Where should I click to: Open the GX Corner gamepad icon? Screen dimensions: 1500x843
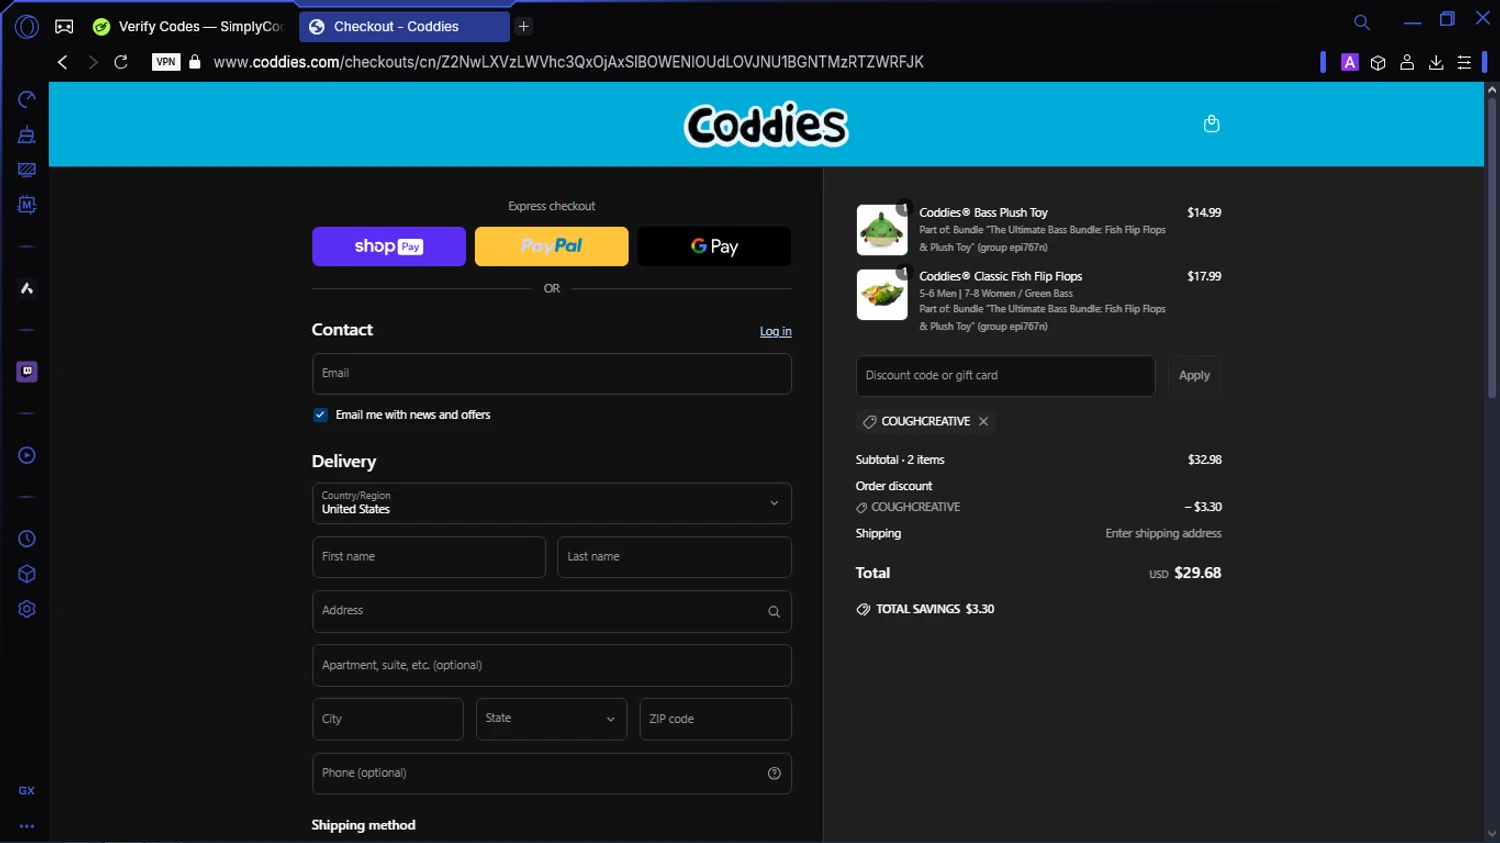click(64, 27)
